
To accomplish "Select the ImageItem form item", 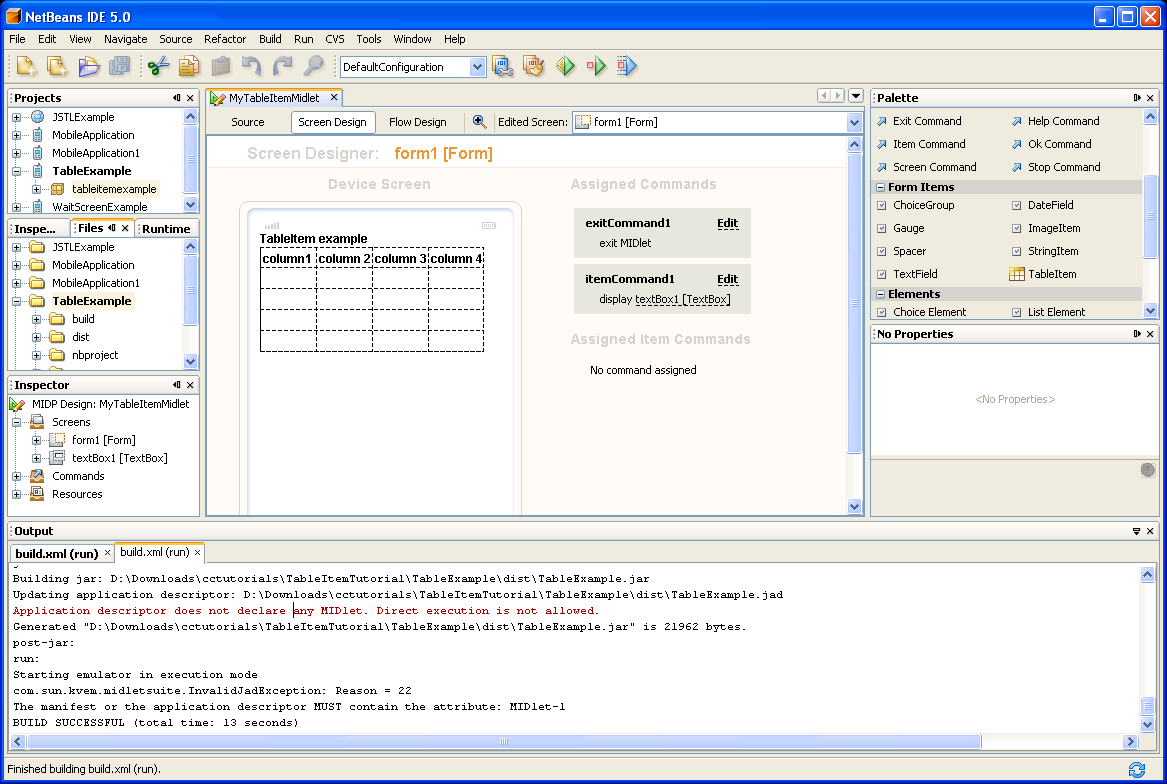I will point(1046,228).
